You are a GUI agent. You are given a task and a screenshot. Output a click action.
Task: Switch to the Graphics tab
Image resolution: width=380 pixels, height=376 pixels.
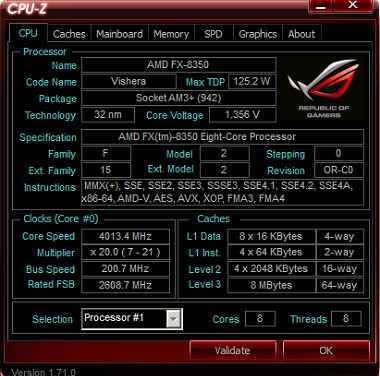(258, 34)
